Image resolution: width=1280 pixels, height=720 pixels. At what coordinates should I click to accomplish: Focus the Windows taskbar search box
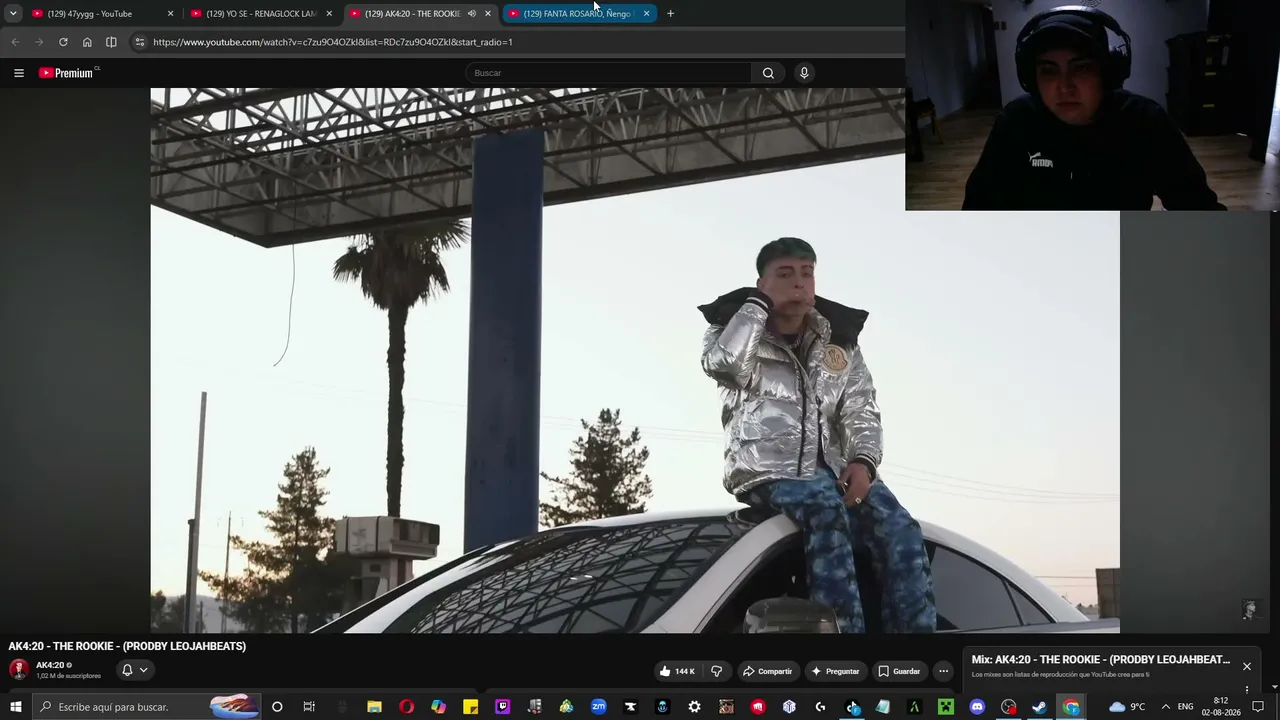click(147, 707)
